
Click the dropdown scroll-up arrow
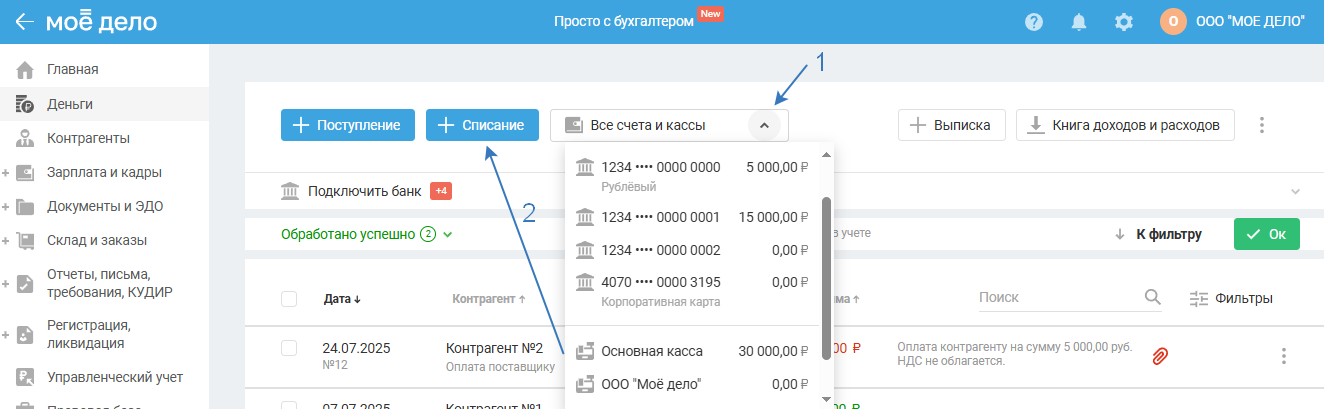coord(826,154)
